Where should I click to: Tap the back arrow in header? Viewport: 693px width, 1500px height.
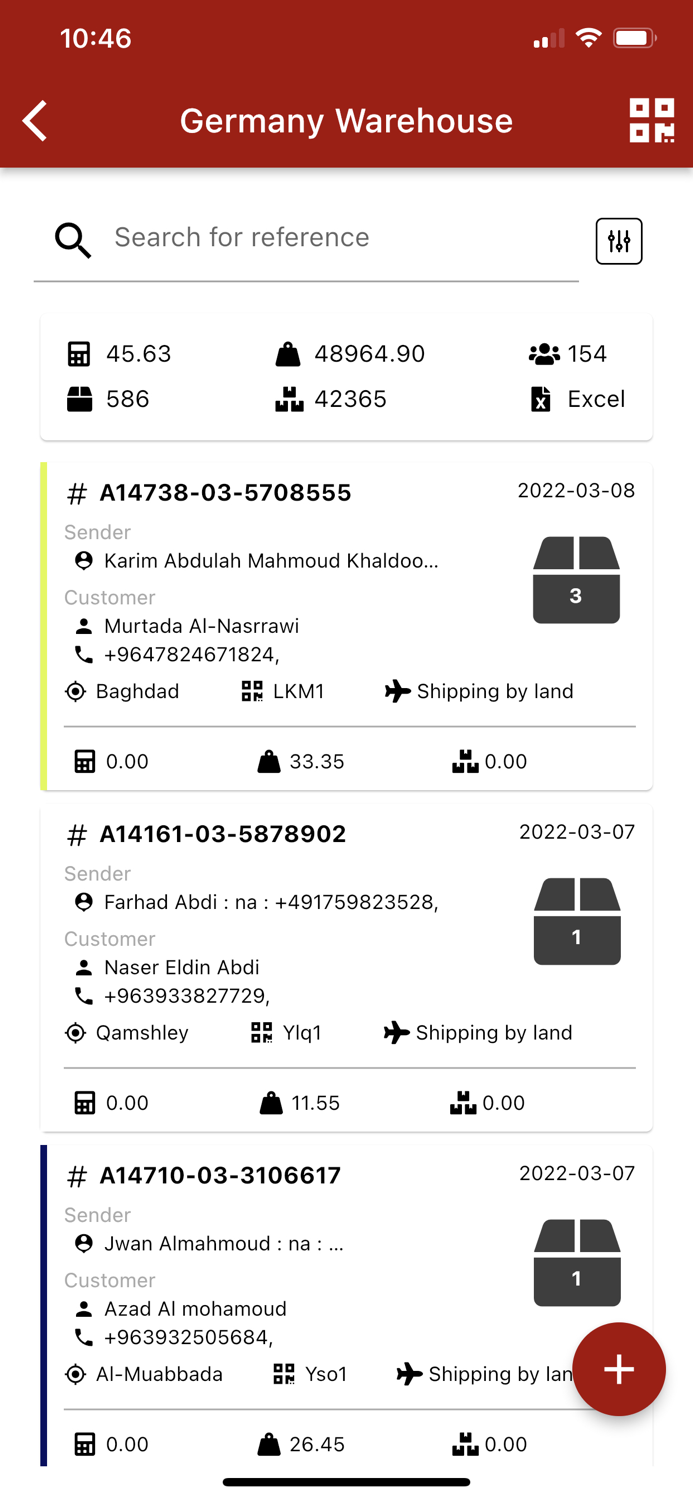(x=35, y=121)
